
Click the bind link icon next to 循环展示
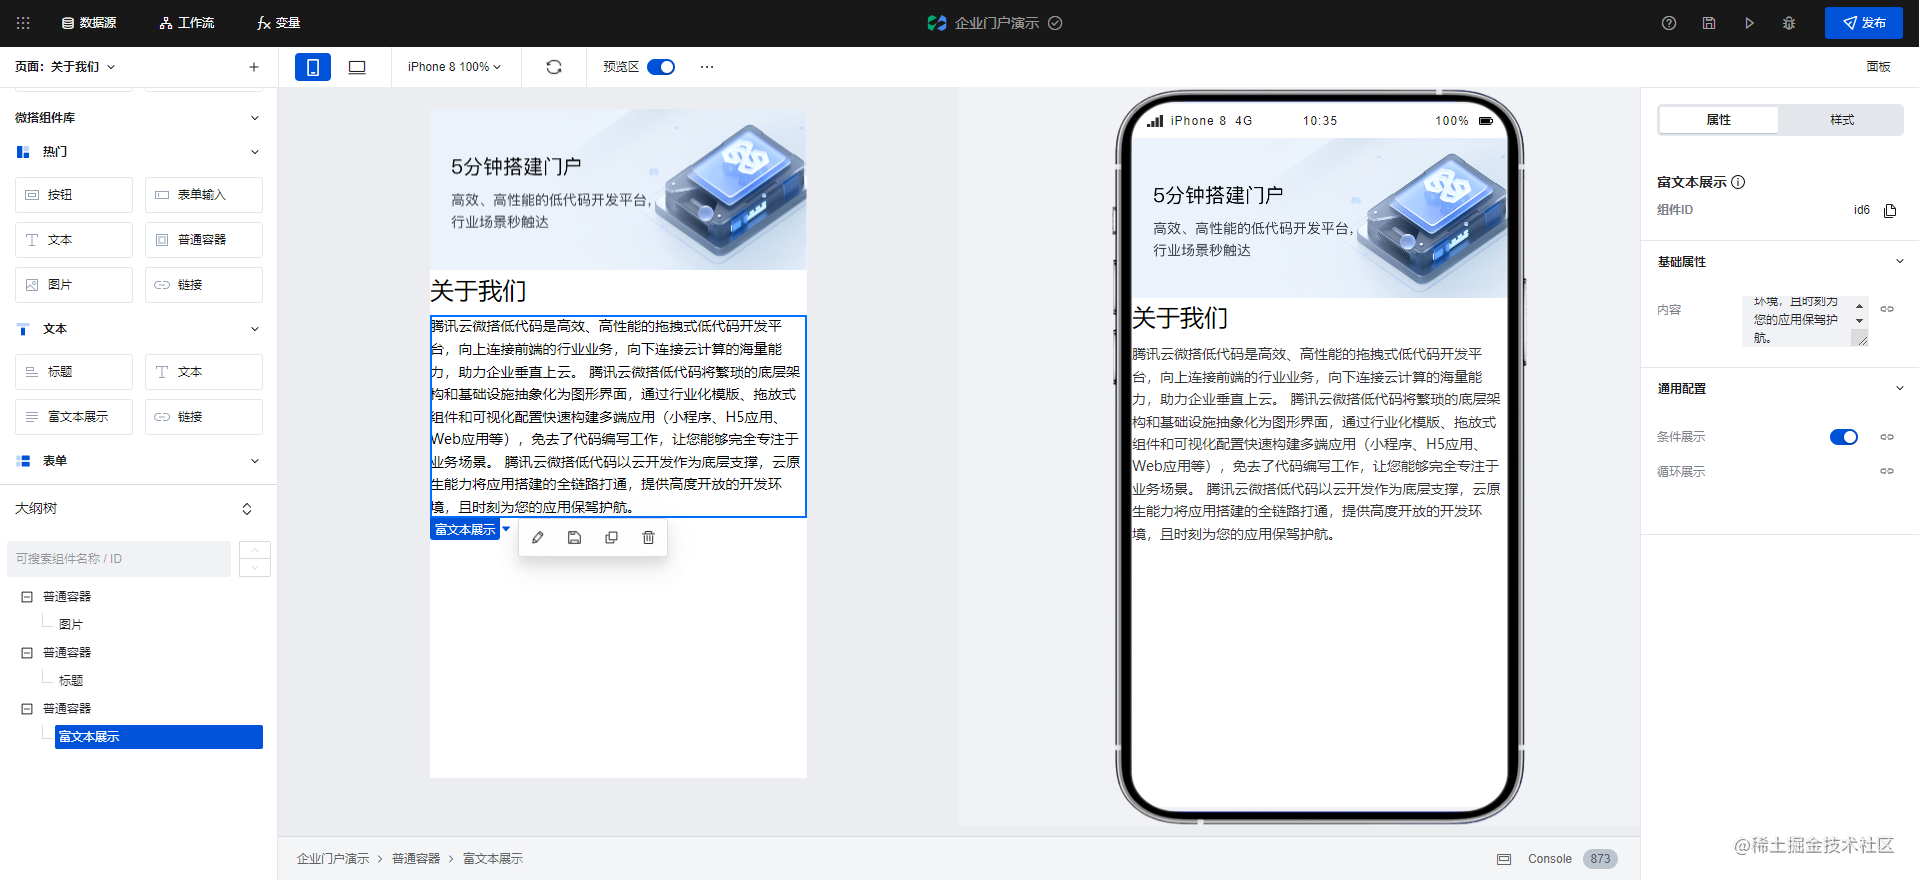tap(1887, 471)
